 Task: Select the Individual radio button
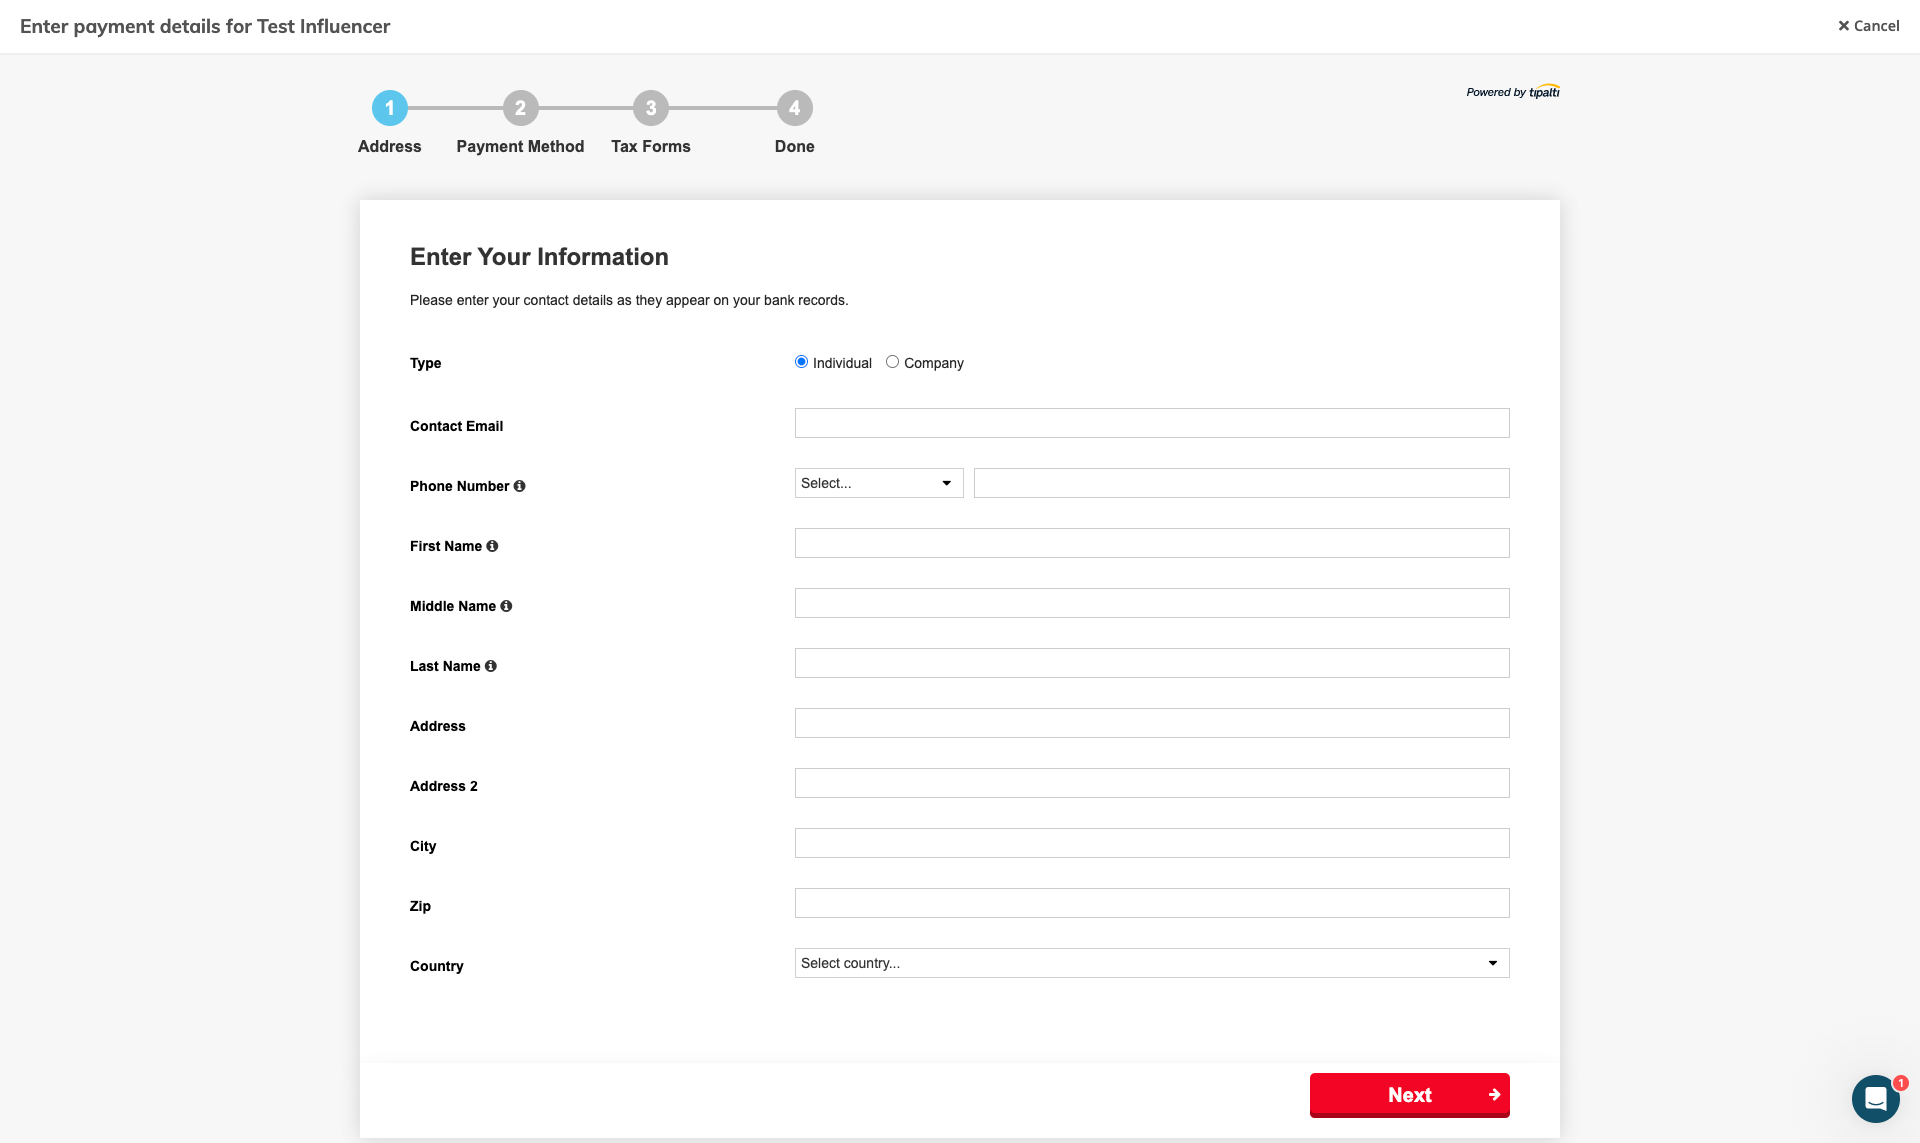click(x=801, y=362)
